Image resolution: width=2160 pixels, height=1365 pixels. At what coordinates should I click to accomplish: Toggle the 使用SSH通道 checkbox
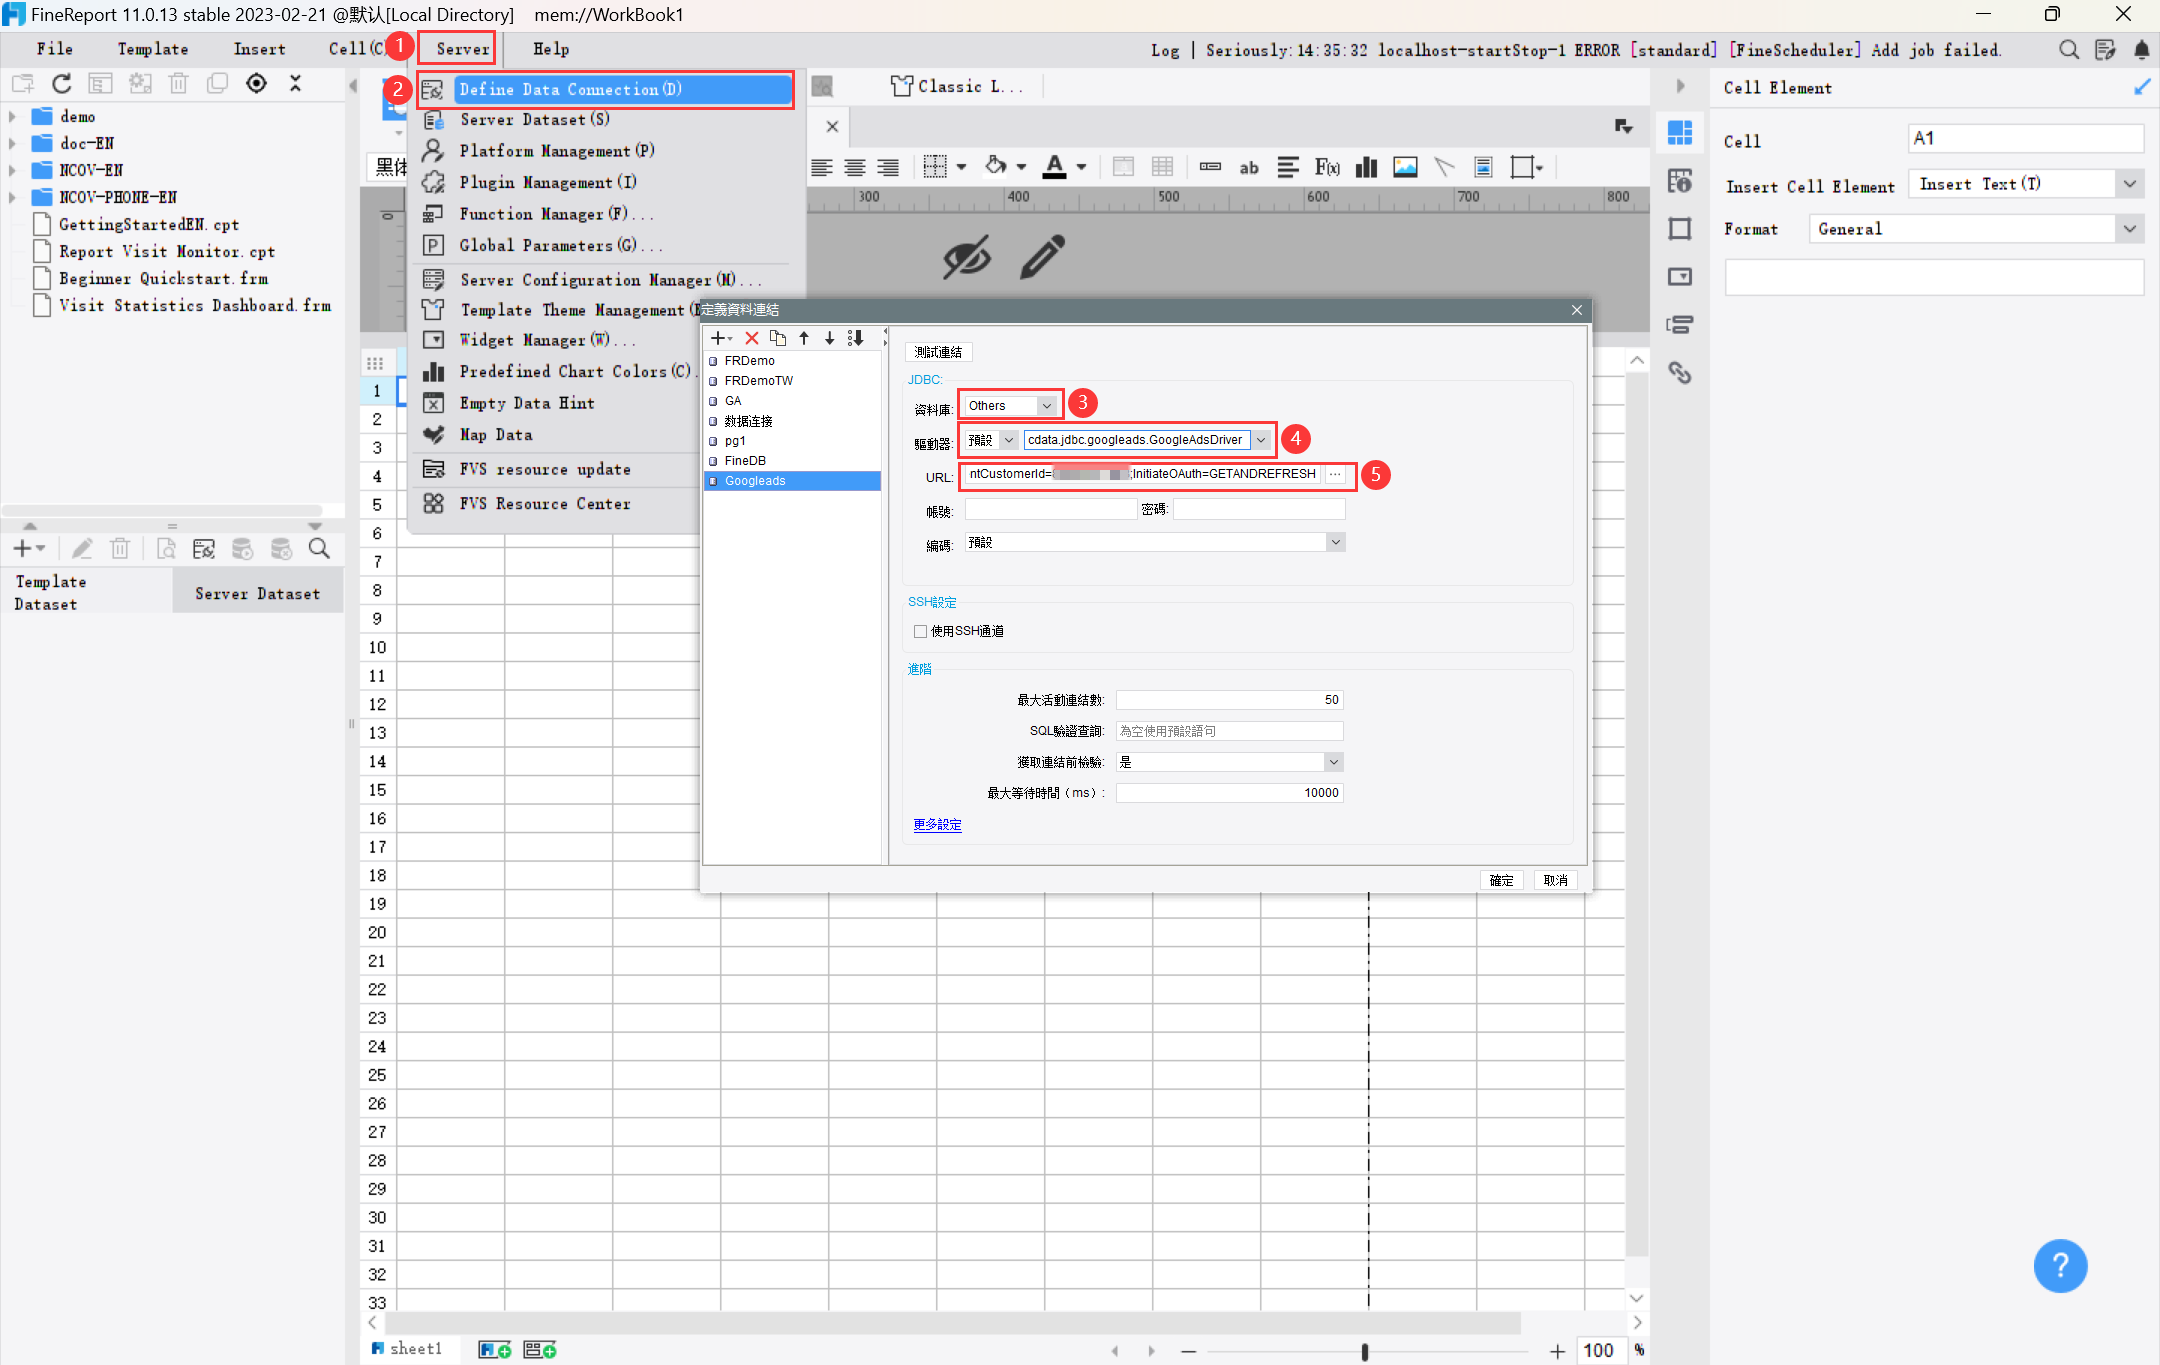click(921, 631)
